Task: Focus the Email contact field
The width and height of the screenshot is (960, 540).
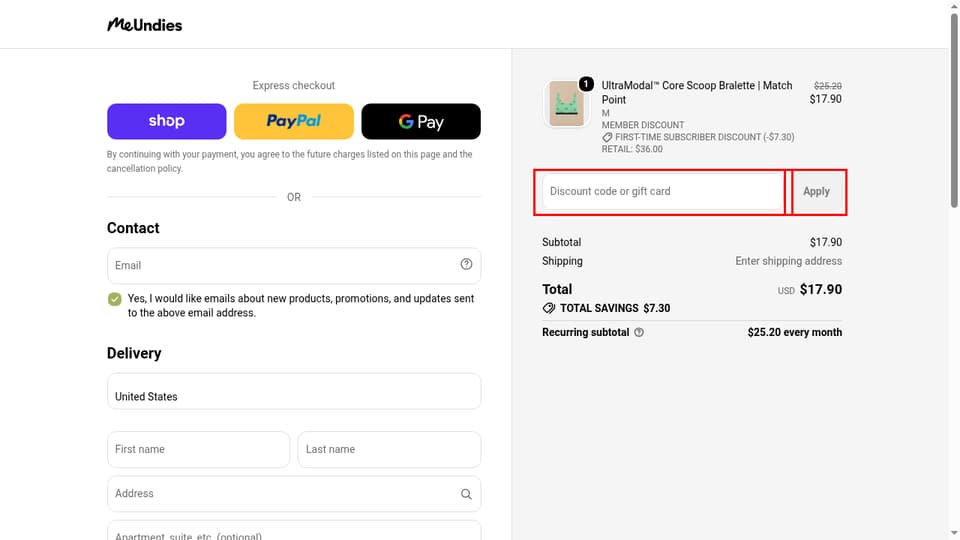Action: coord(294,266)
